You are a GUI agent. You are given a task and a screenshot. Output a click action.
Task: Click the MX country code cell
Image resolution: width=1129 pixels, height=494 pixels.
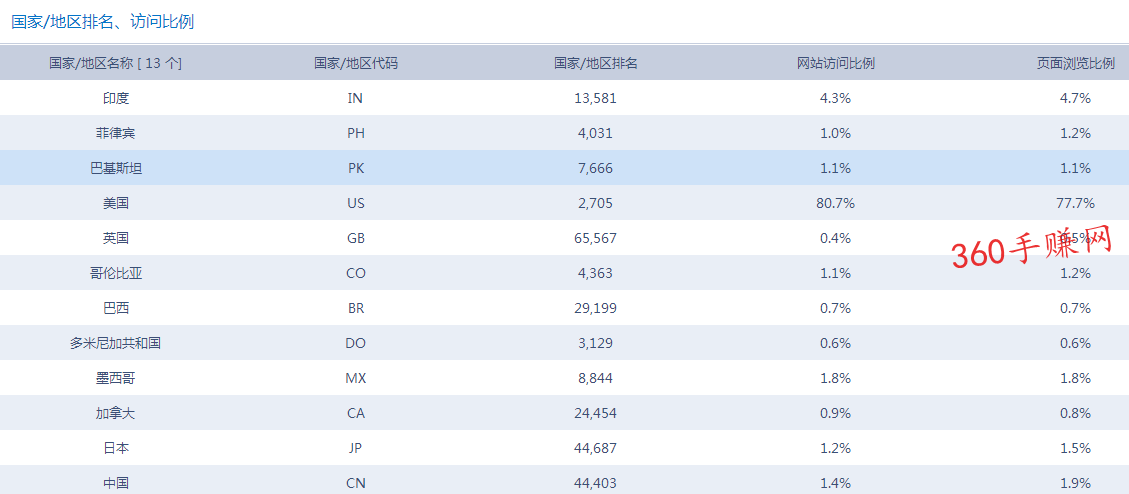(356, 378)
